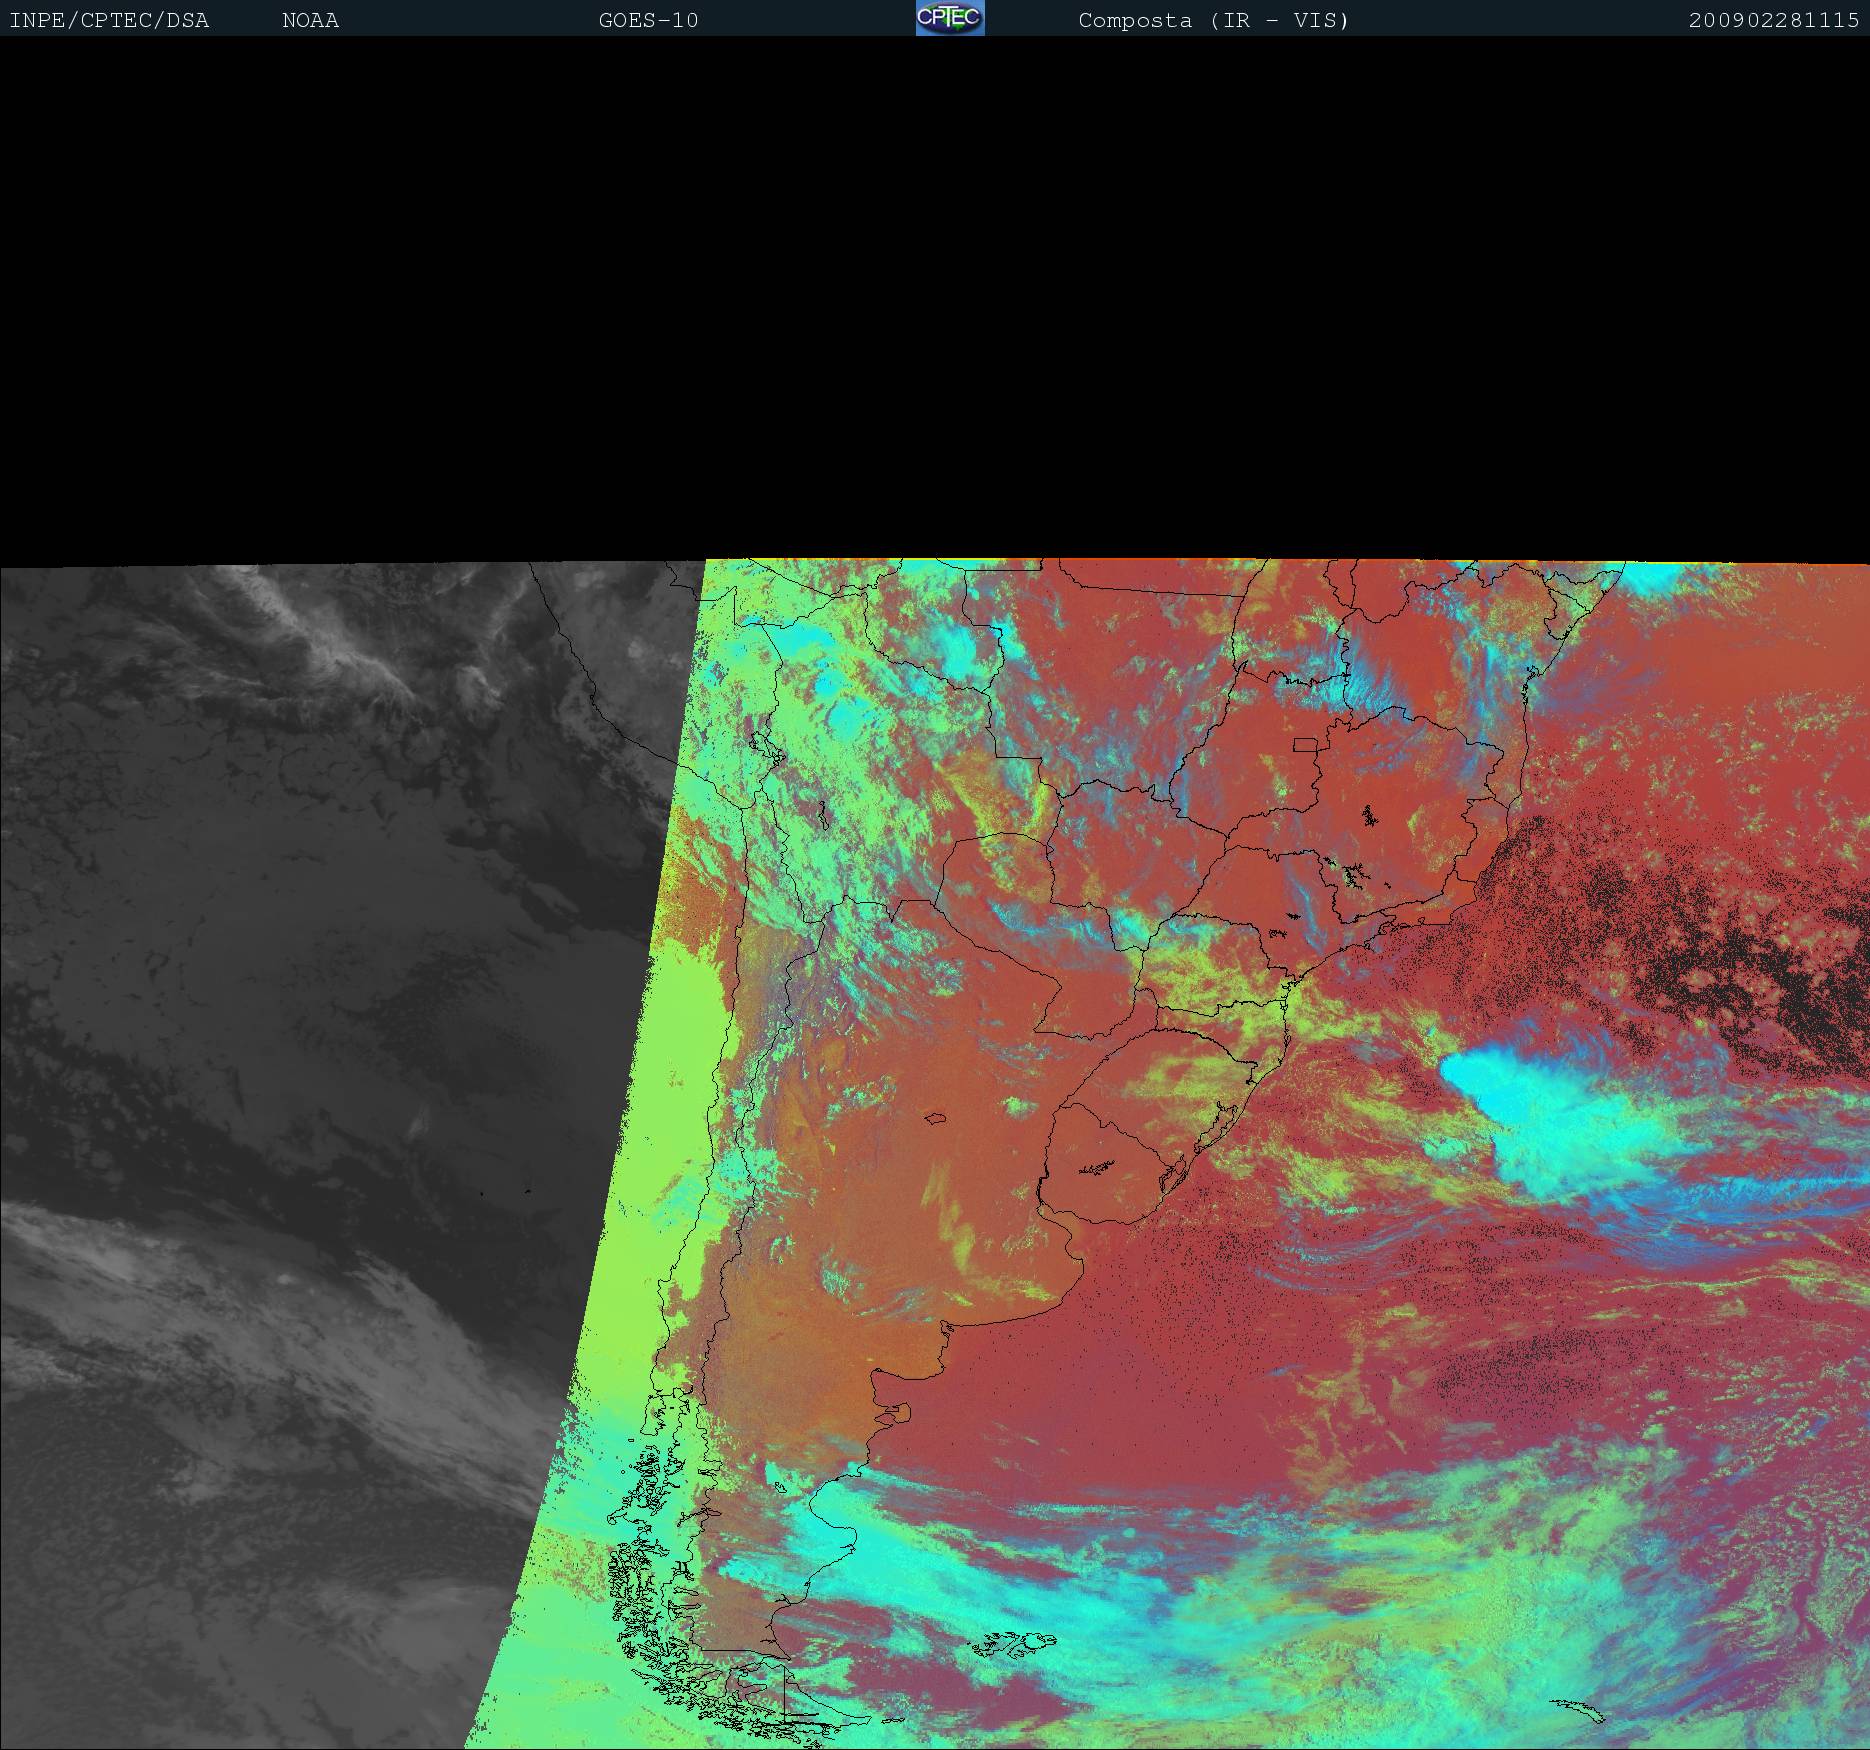1870x1750 pixels.
Task: Select the 200902281115 timestamp
Action: pyautogui.click(x=1774, y=21)
